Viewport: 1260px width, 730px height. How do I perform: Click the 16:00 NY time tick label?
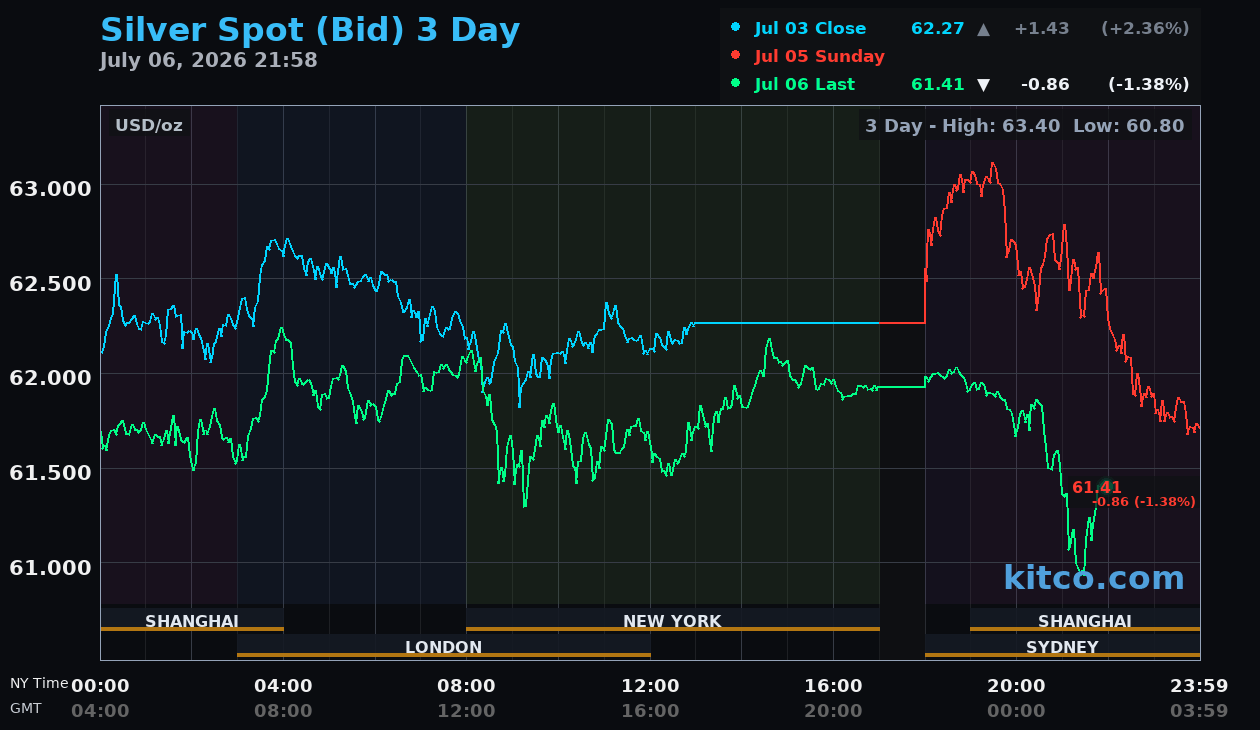point(833,686)
